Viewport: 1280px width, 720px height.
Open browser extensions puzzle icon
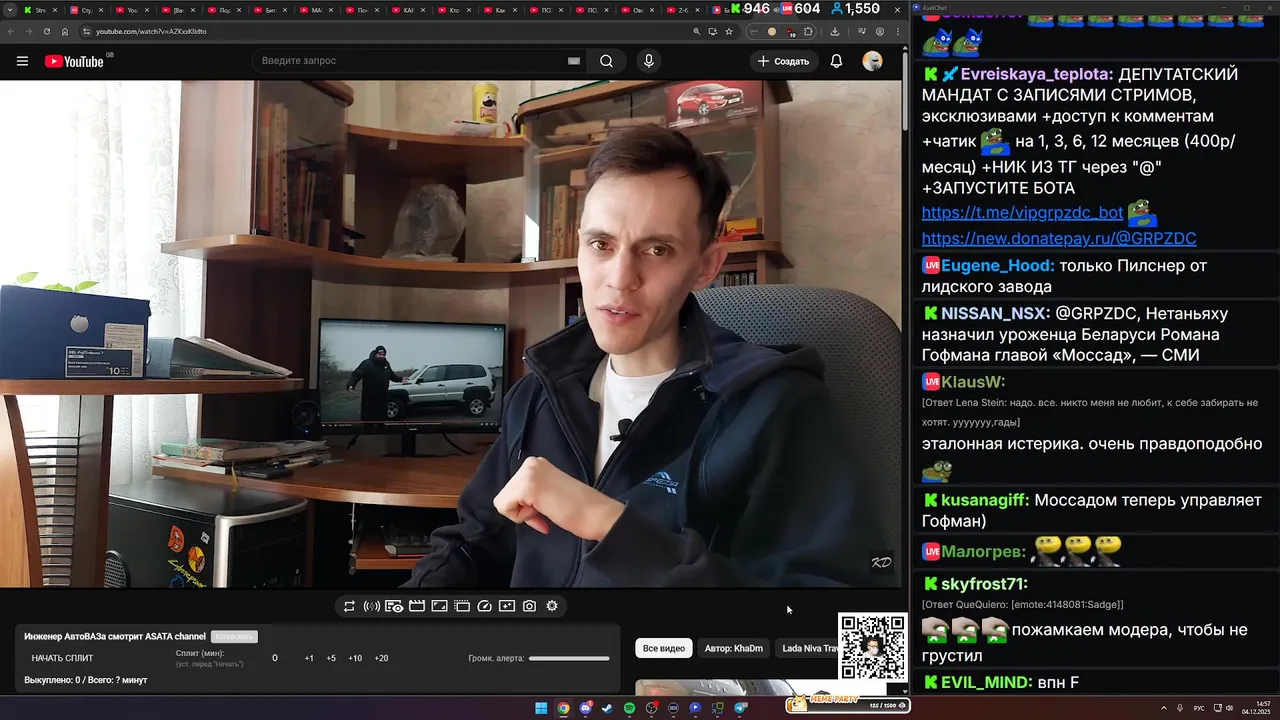point(808,31)
